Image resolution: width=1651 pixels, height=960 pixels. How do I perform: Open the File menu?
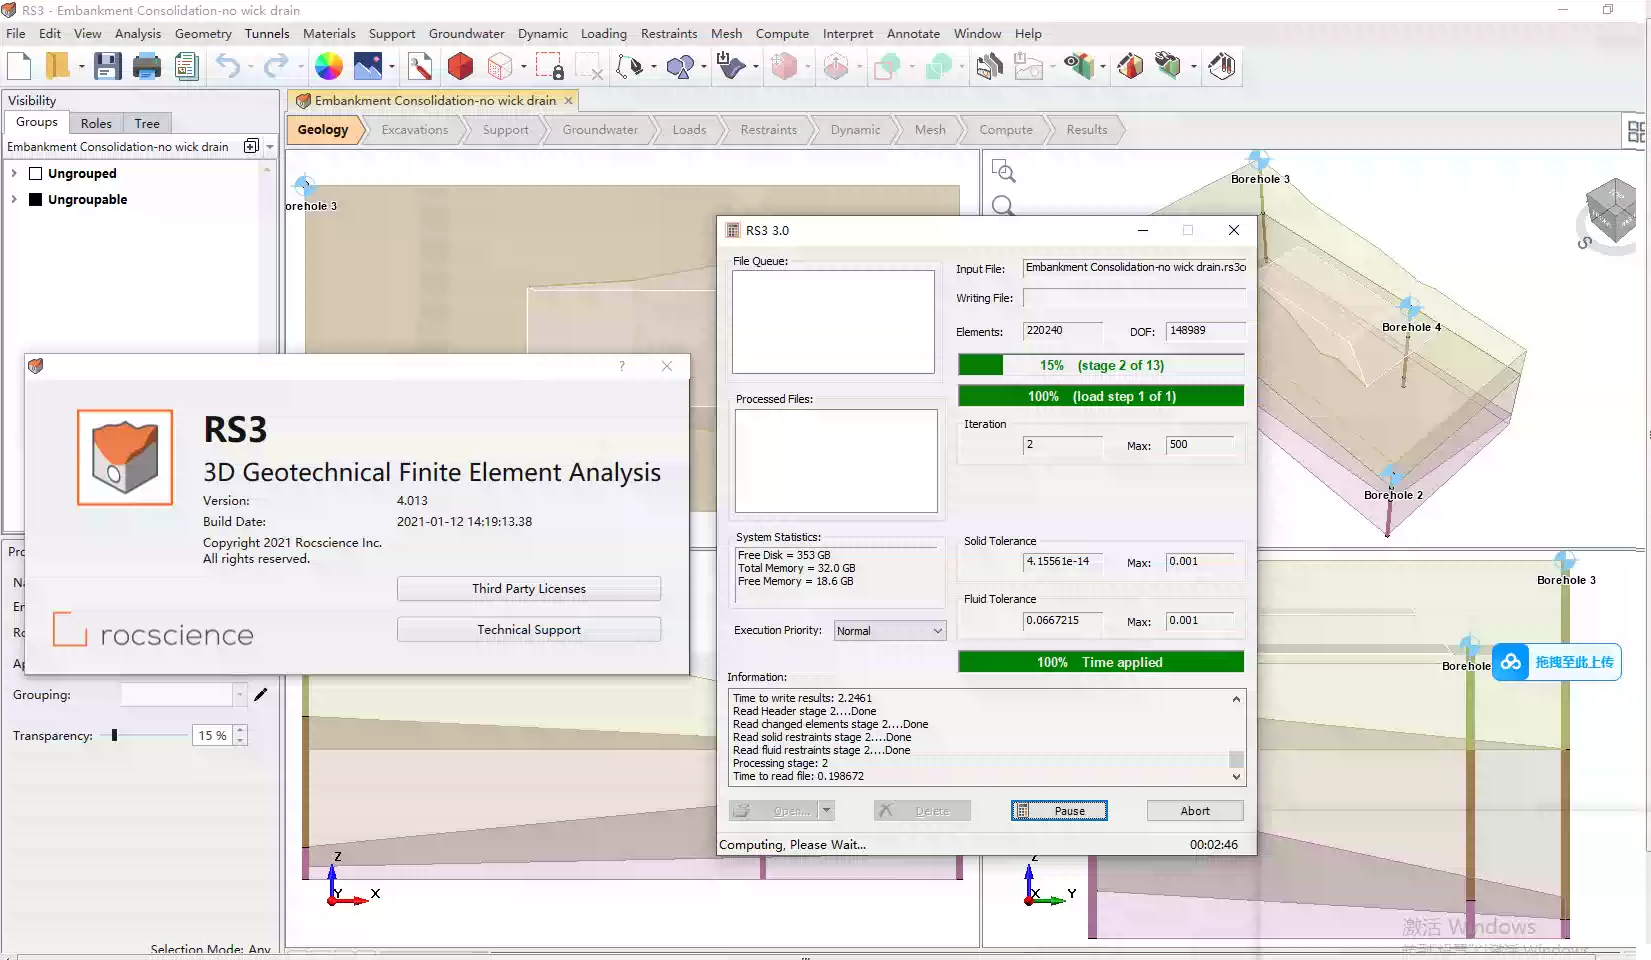click(x=16, y=33)
